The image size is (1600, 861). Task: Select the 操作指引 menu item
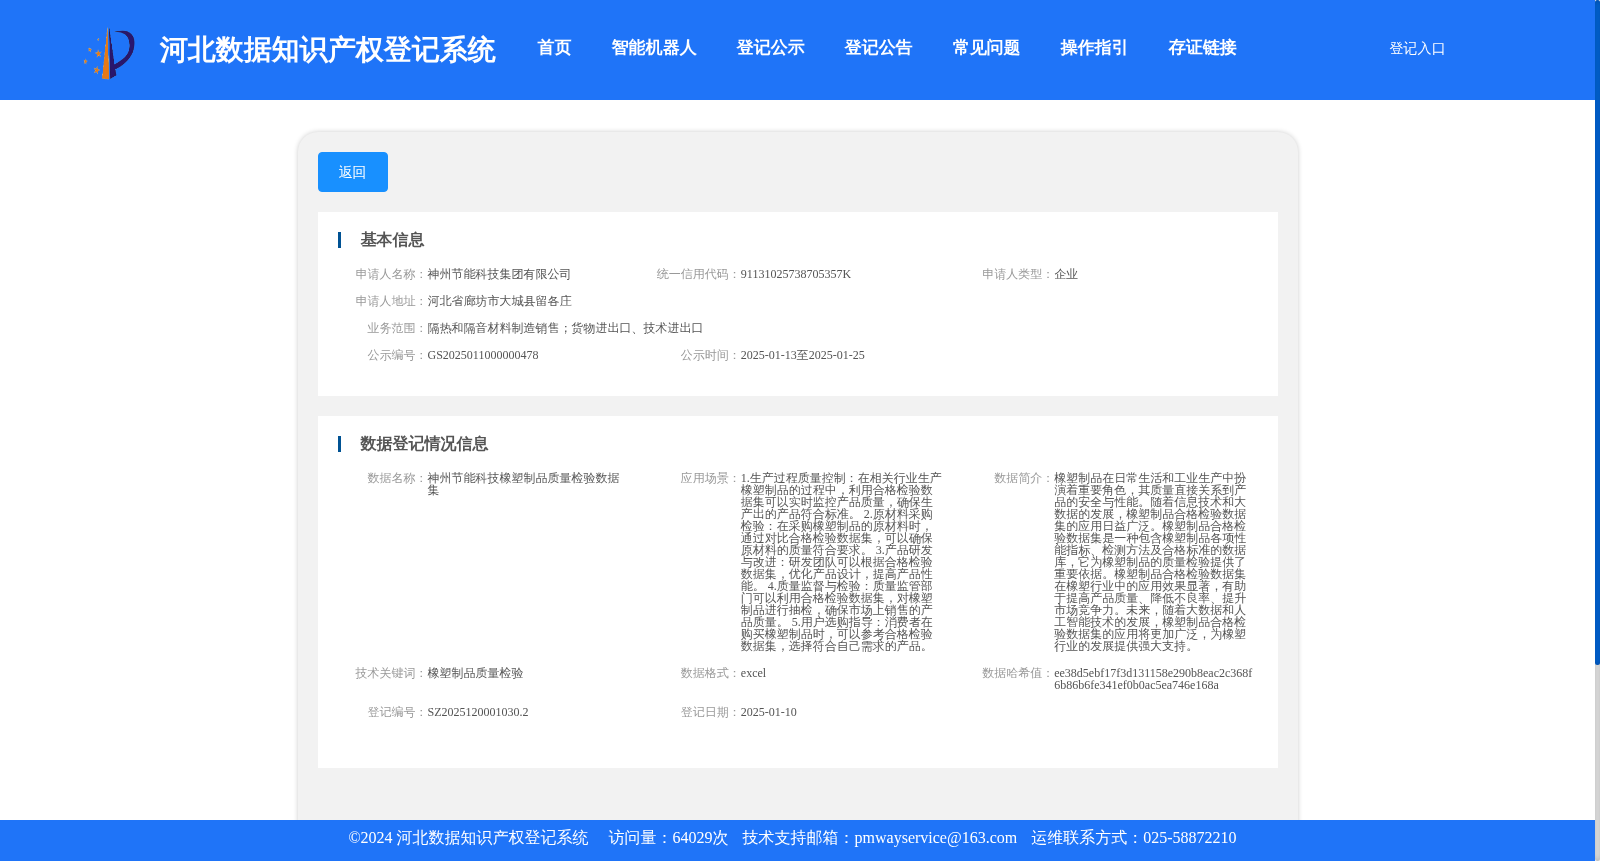1094,48
